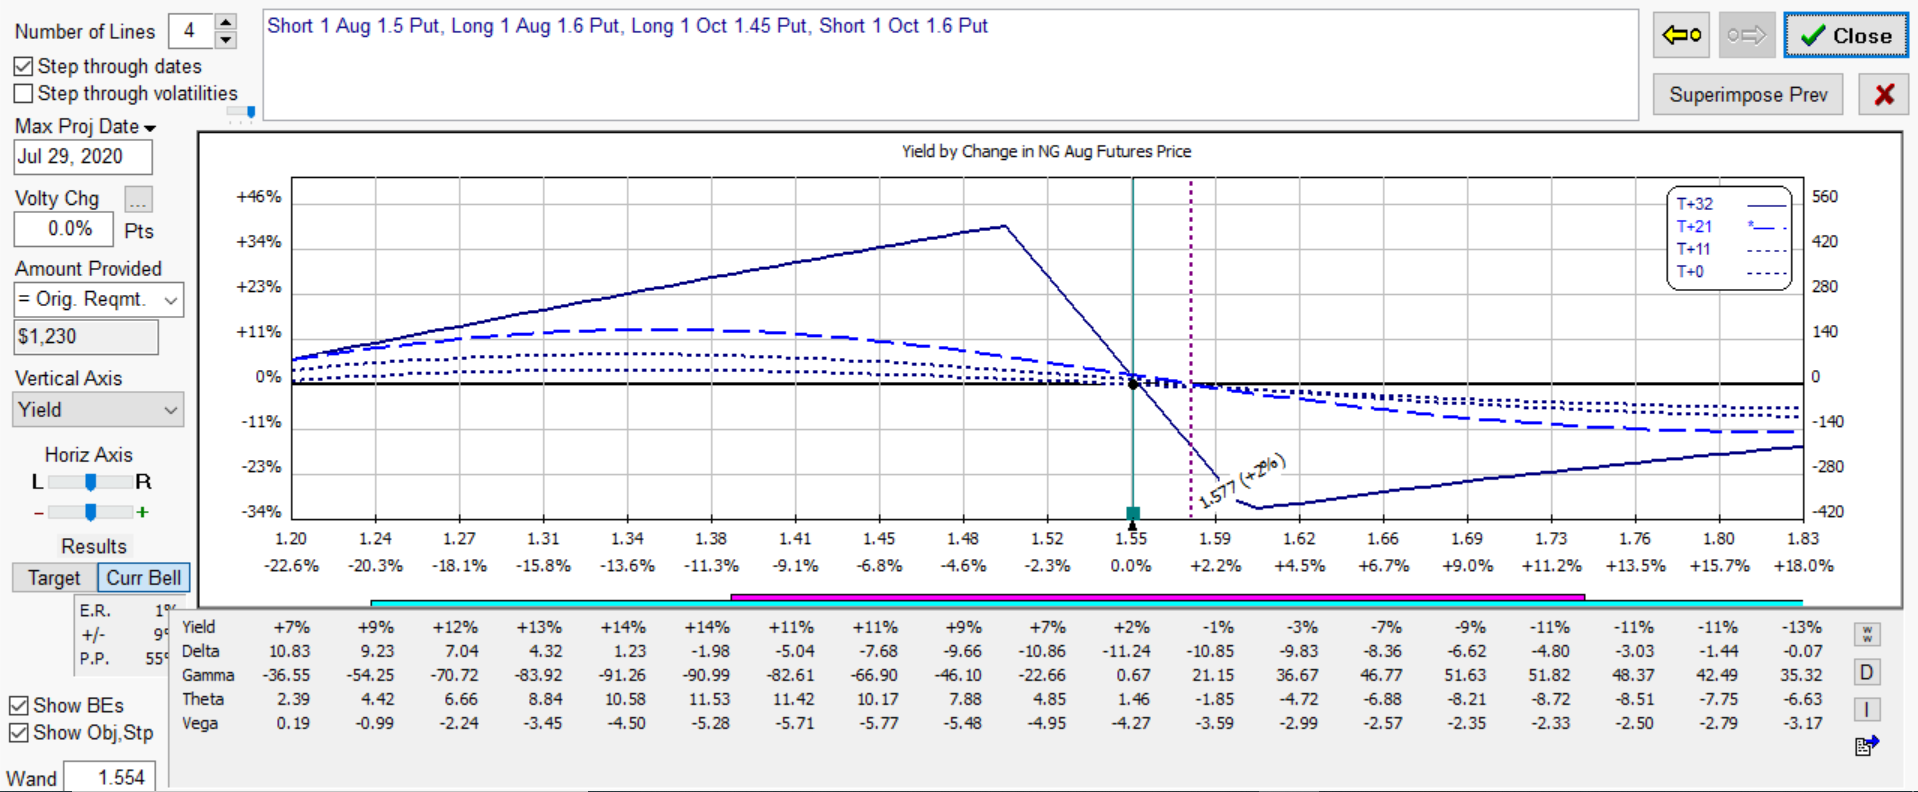Click the Vega row label

pos(199,723)
